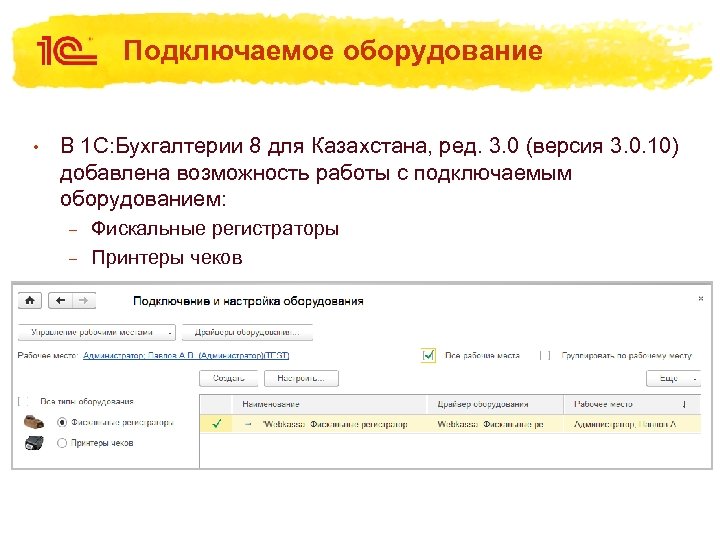This screenshot has height=540, width=720.
Task: Select the Принтеры чеков radio button
Action: point(62,443)
